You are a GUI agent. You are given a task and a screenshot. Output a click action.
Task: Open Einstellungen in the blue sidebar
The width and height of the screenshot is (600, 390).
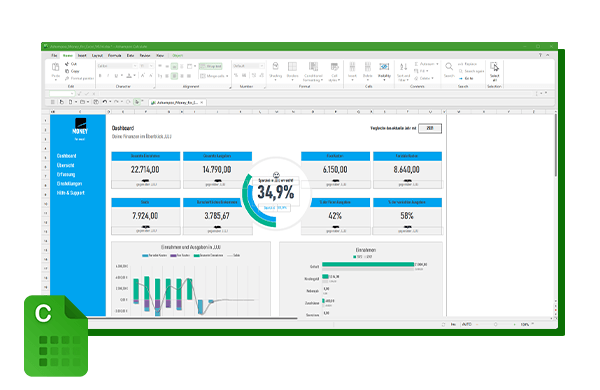tap(69, 184)
